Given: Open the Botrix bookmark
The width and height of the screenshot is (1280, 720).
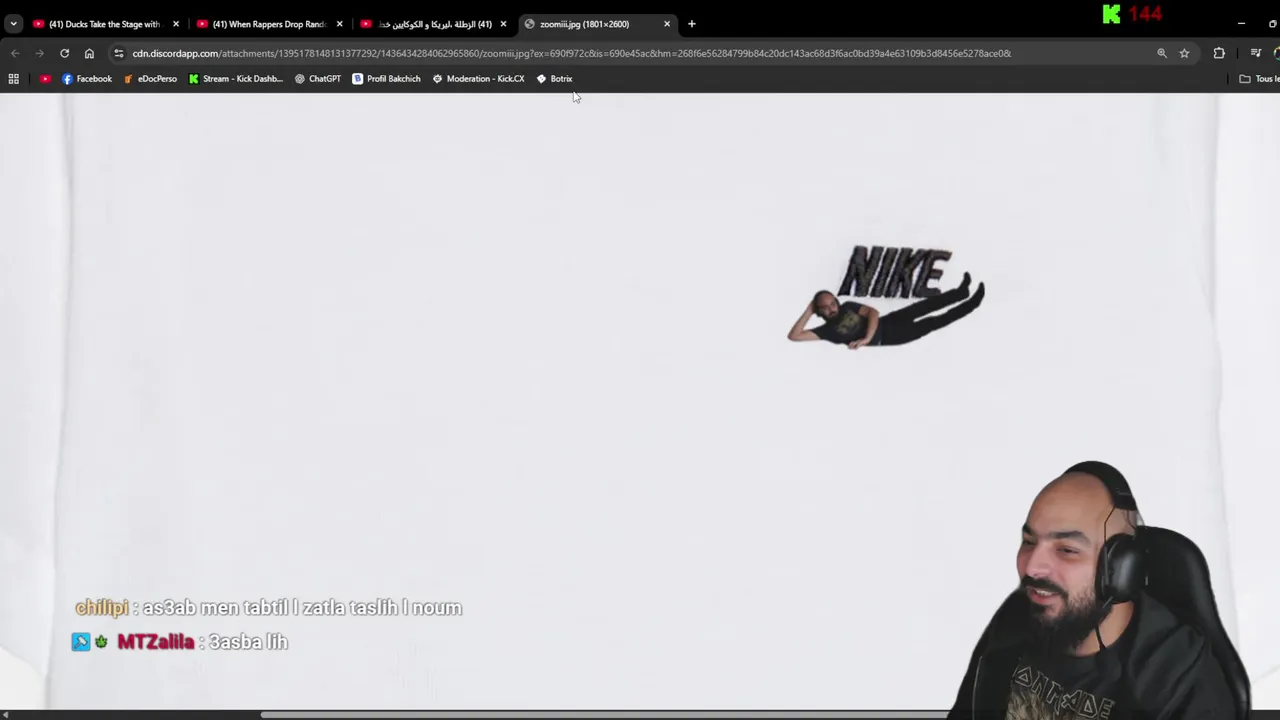Looking at the screenshot, I should click(554, 78).
